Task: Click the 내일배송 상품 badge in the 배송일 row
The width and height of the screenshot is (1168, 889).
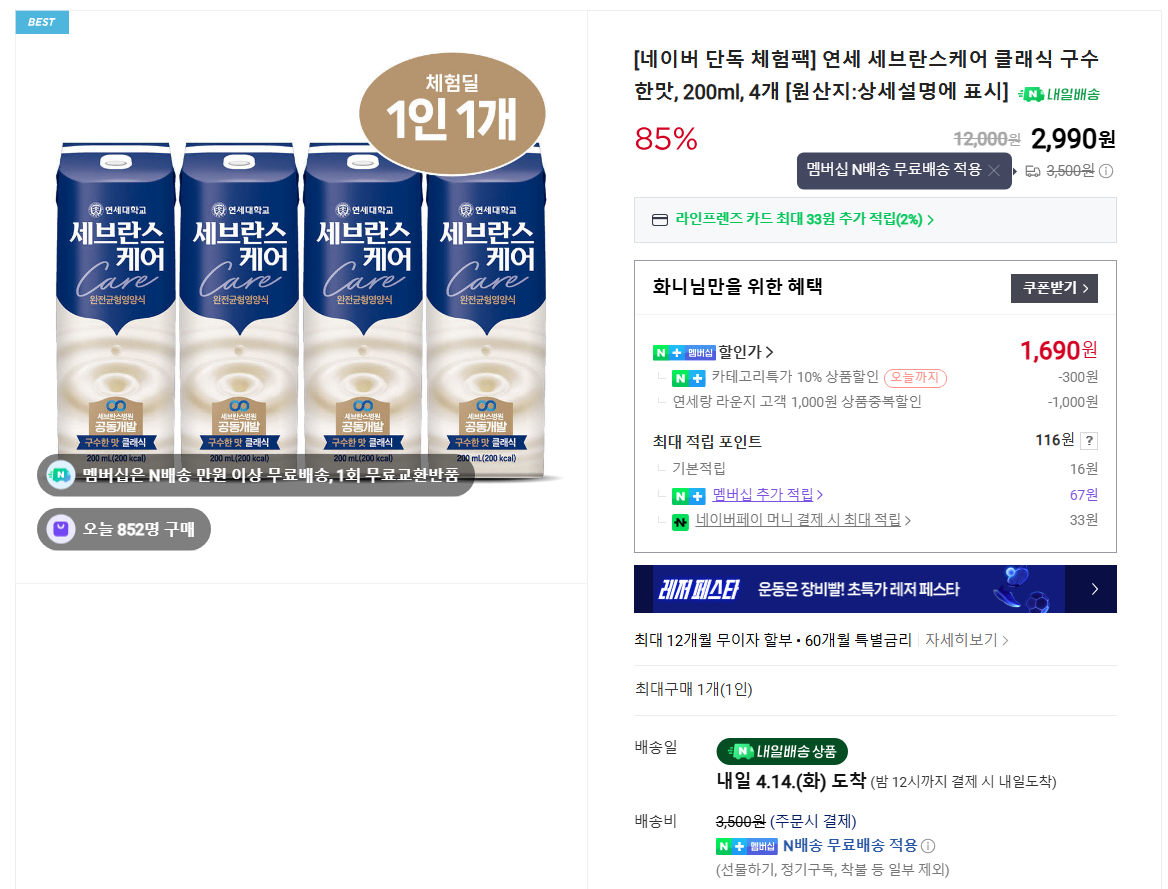Action: coord(780,751)
